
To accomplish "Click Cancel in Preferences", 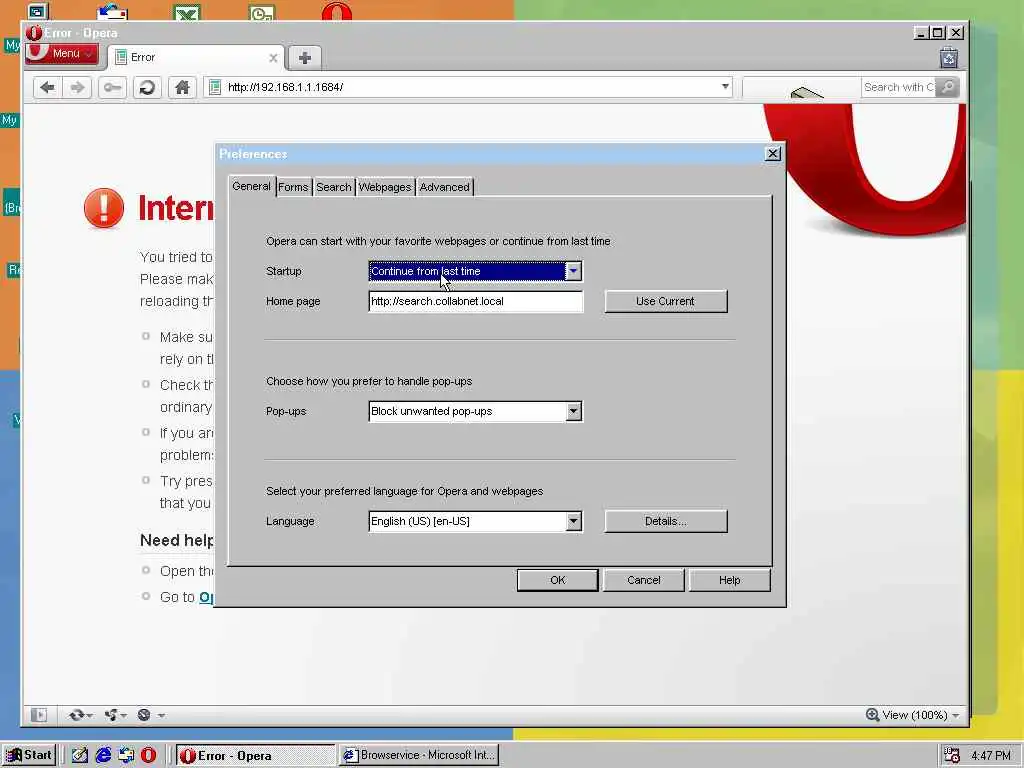I will pos(643,580).
